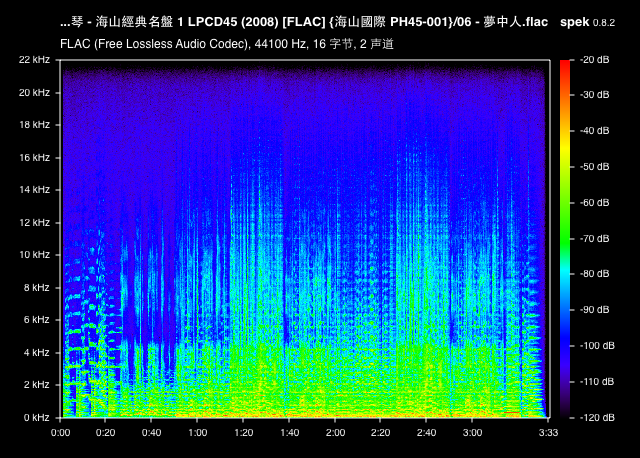Click the 0:00 time axis label
The image size is (640, 458).
[x=60, y=432]
